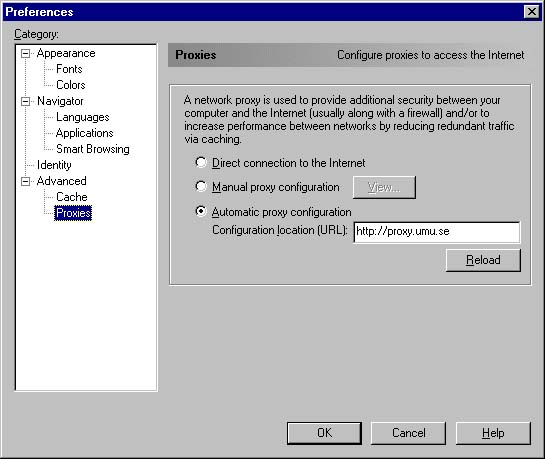Click the View... button
This screenshot has width=545, height=459.
(x=384, y=188)
